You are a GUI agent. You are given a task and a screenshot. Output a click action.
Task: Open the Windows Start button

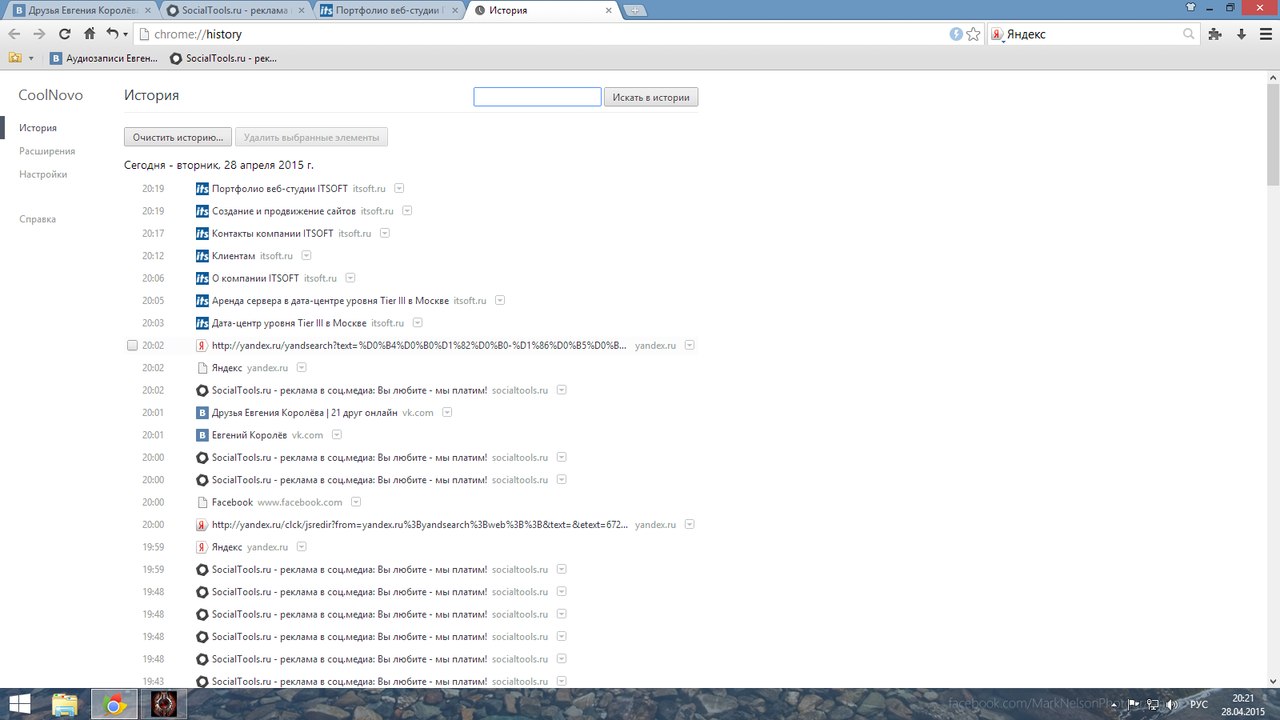(18, 704)
